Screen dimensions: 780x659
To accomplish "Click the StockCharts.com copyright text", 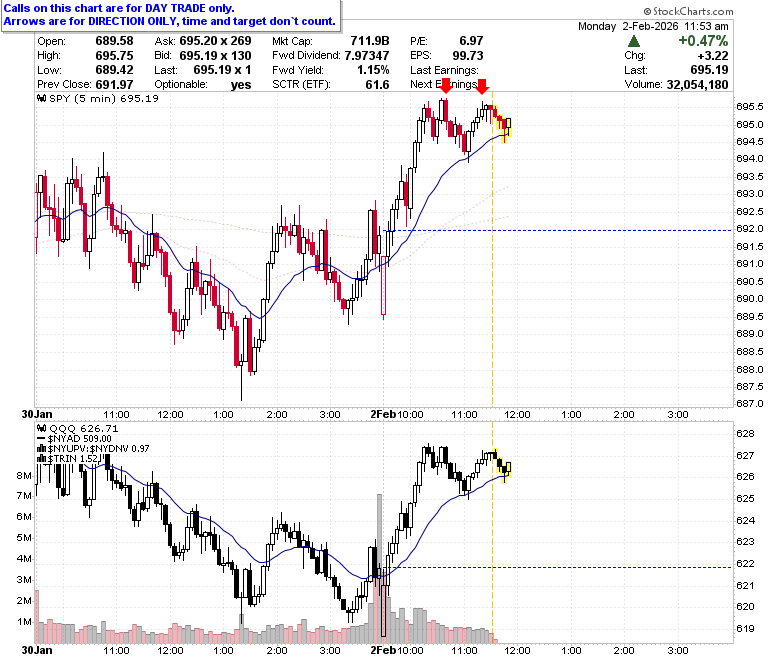I will pos(688,11).
